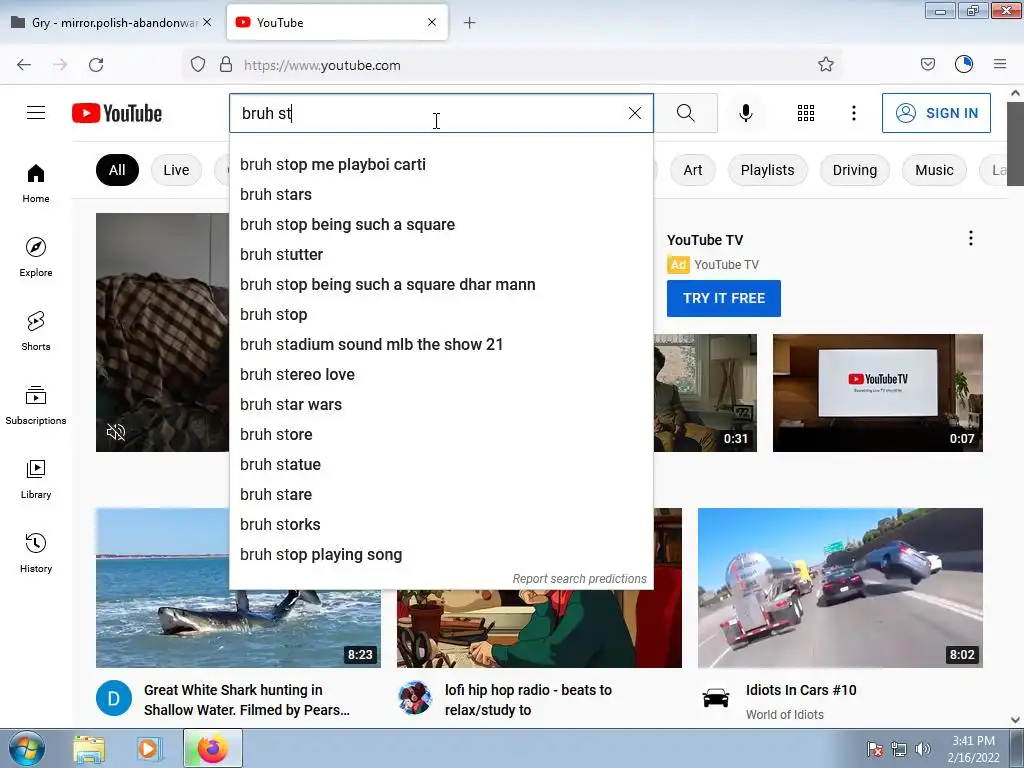Choose 'bruh stadium sound mlb the show 21'
This screenshot has height=768, width=1024.
[441, 345]
